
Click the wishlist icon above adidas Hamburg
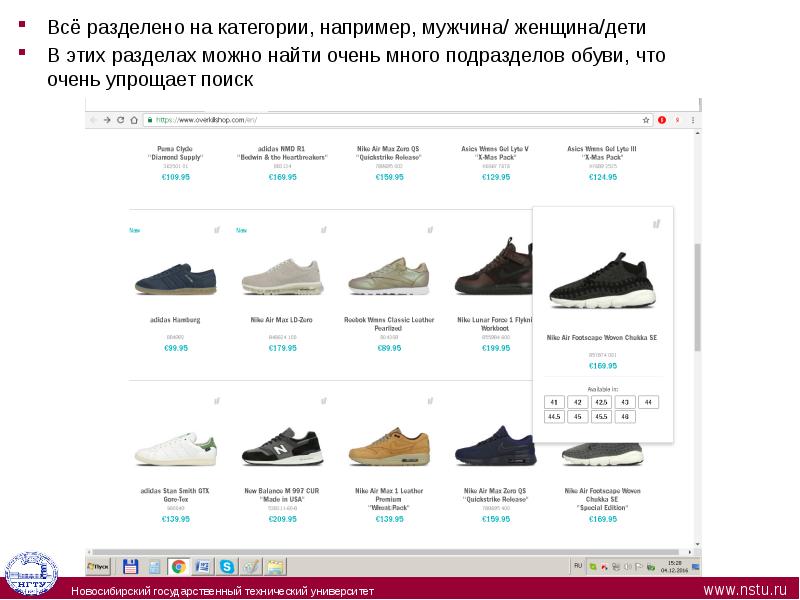click(x=217, y=230)
